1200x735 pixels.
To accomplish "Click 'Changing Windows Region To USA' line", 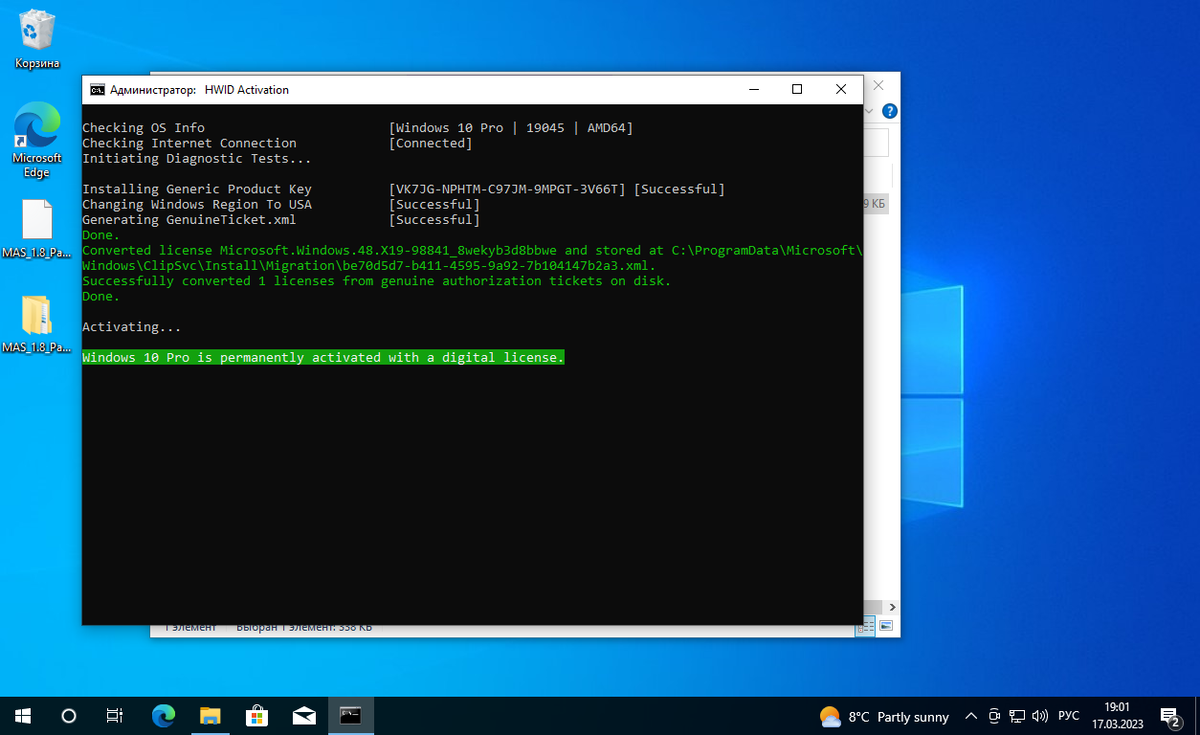I will click(197, 204).
